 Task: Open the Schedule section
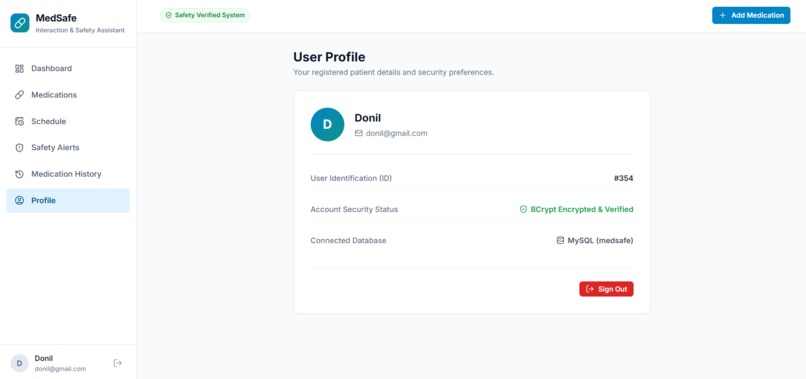click(68, 121)
